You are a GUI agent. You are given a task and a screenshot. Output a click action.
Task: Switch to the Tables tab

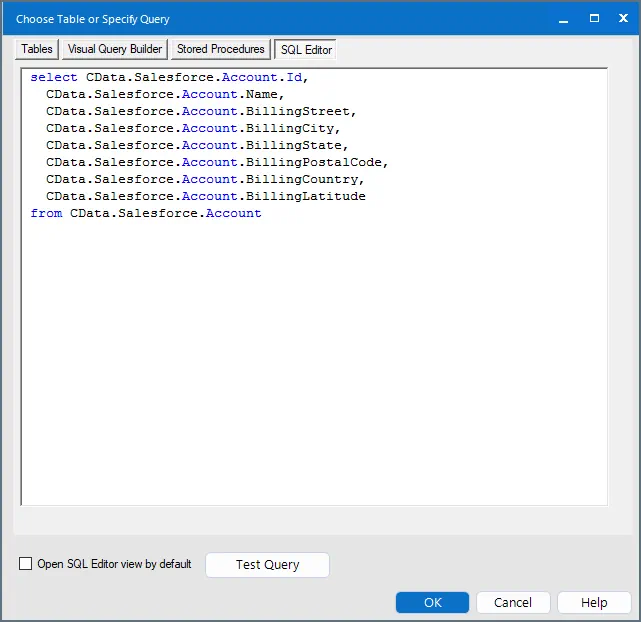tap(37, 49)
